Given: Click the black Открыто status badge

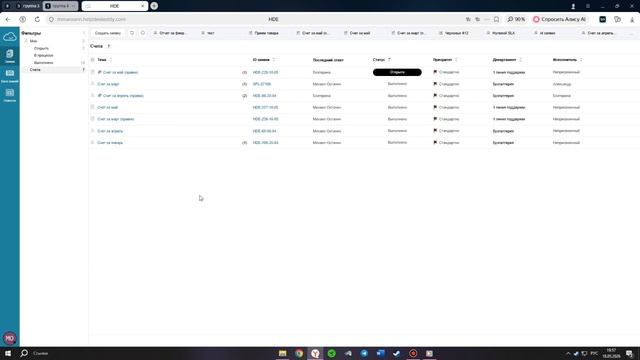Looking at the screenshot, I should pyautogui.click(x=397, y=72).
